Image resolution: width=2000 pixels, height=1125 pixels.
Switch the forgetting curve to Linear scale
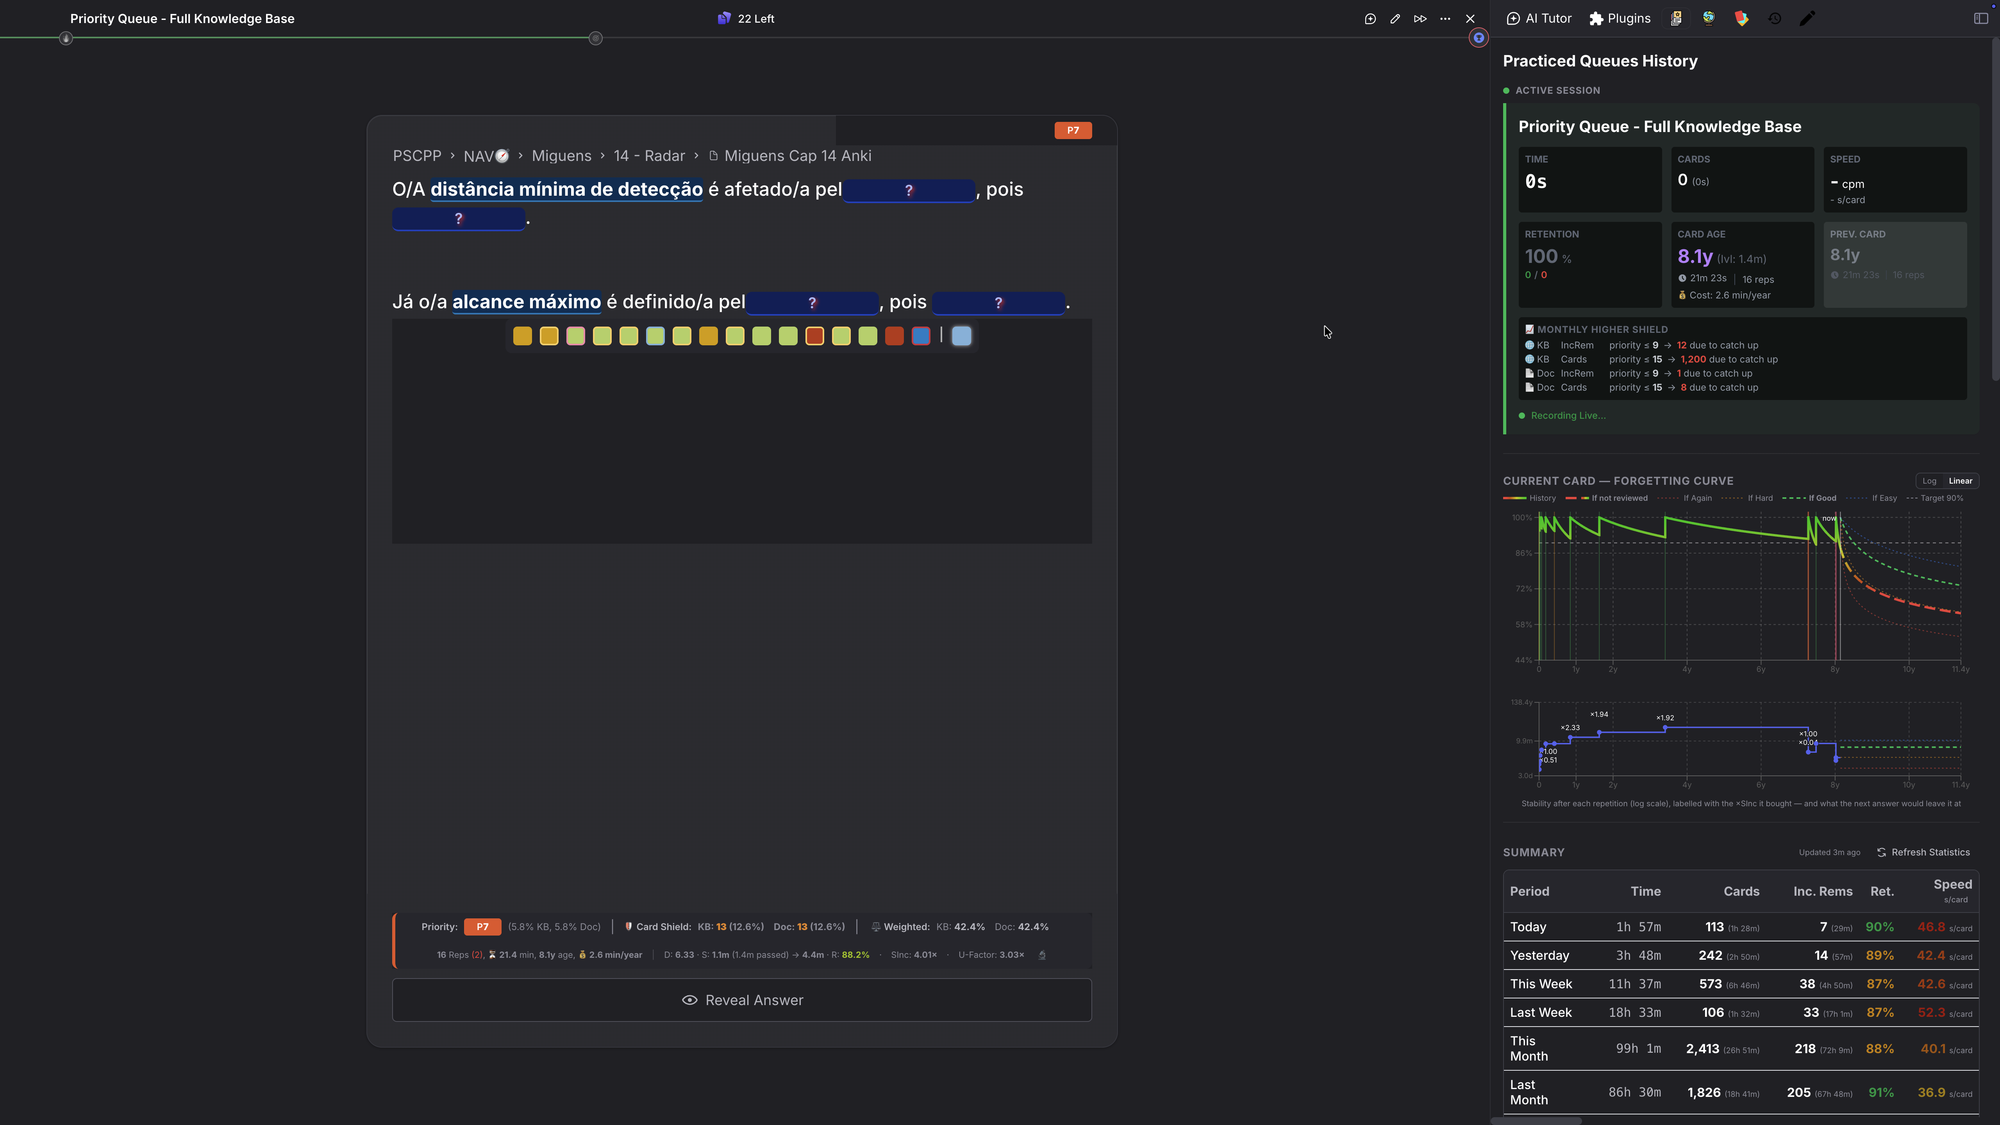[1960, 481]
